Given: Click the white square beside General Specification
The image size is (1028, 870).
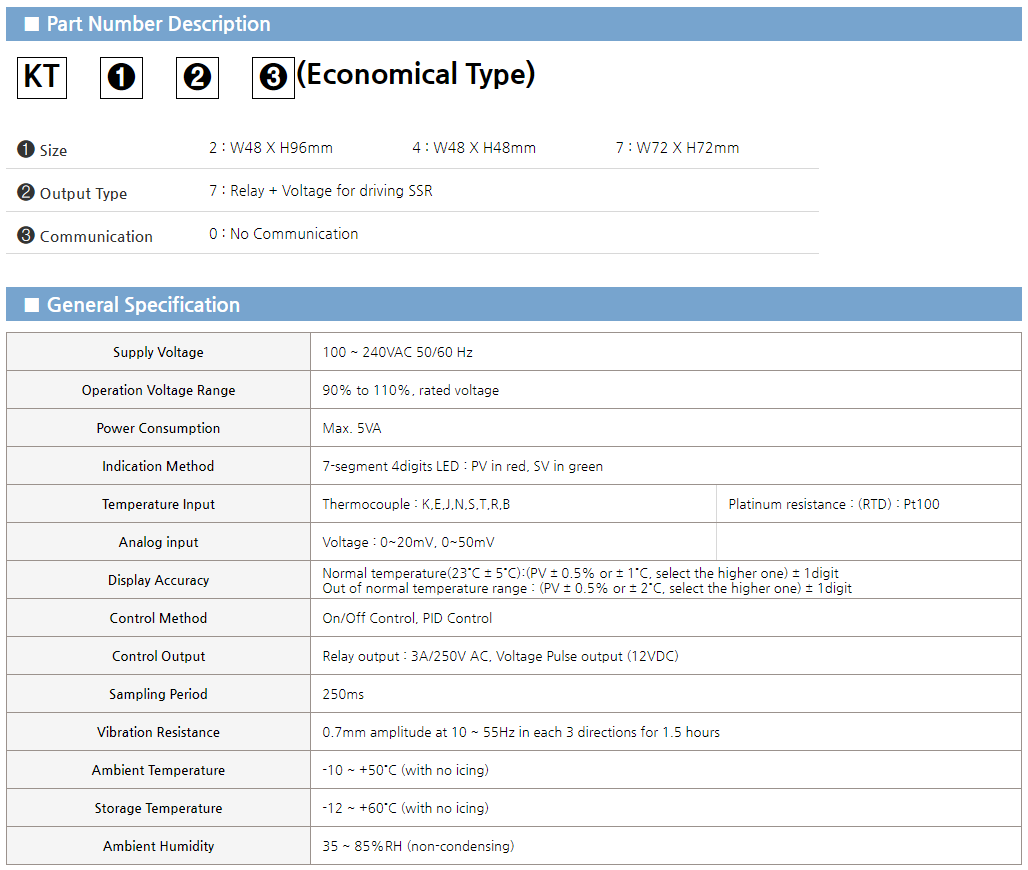Looking at the screenshot, I should click(x=31, y=305).
